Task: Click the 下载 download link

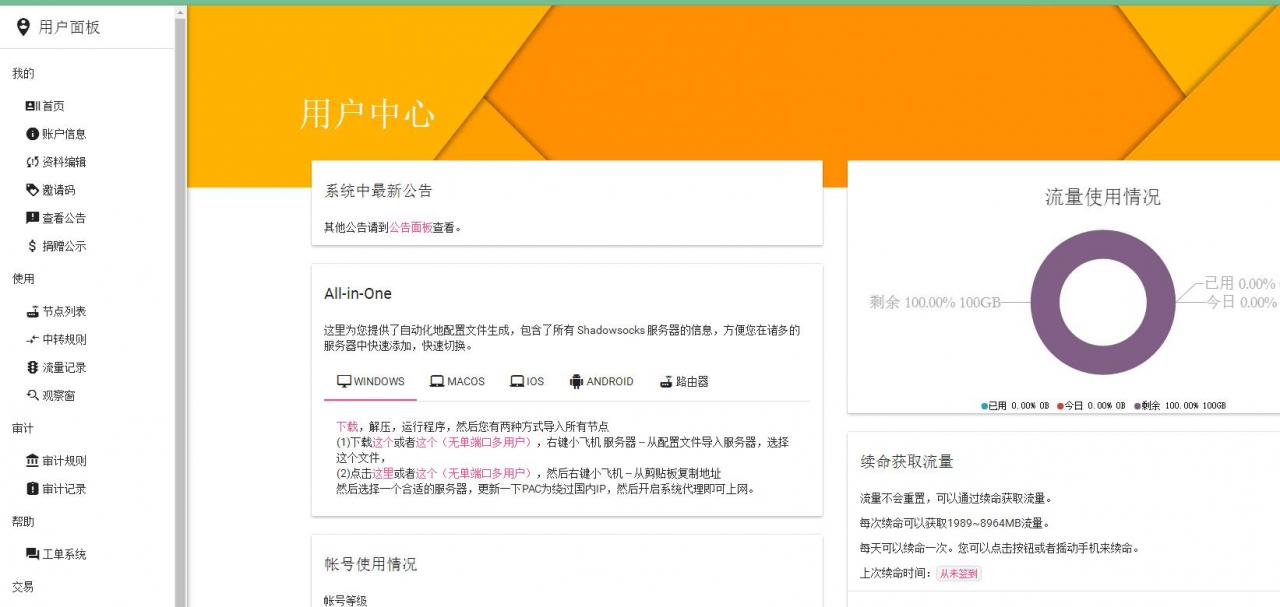Action: (x=346, y=426)
